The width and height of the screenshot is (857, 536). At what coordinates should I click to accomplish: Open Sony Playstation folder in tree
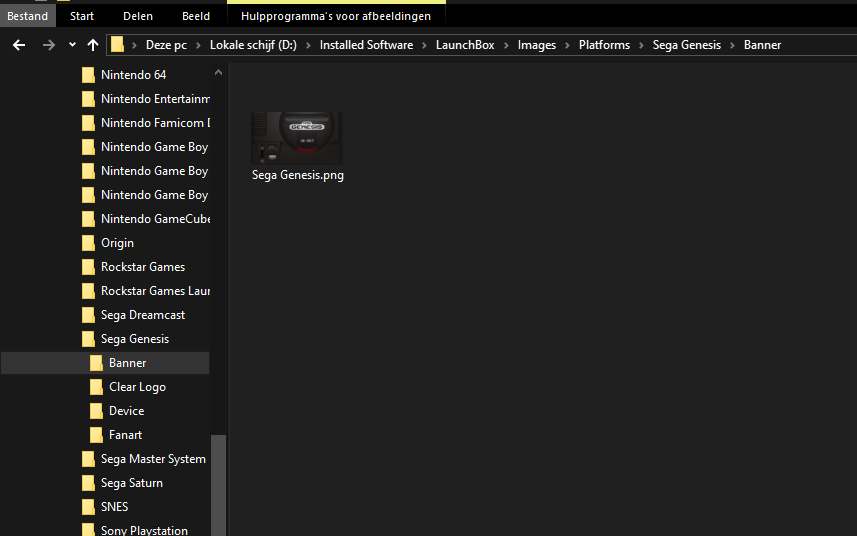pyautogui.click(x=144, y=531)
